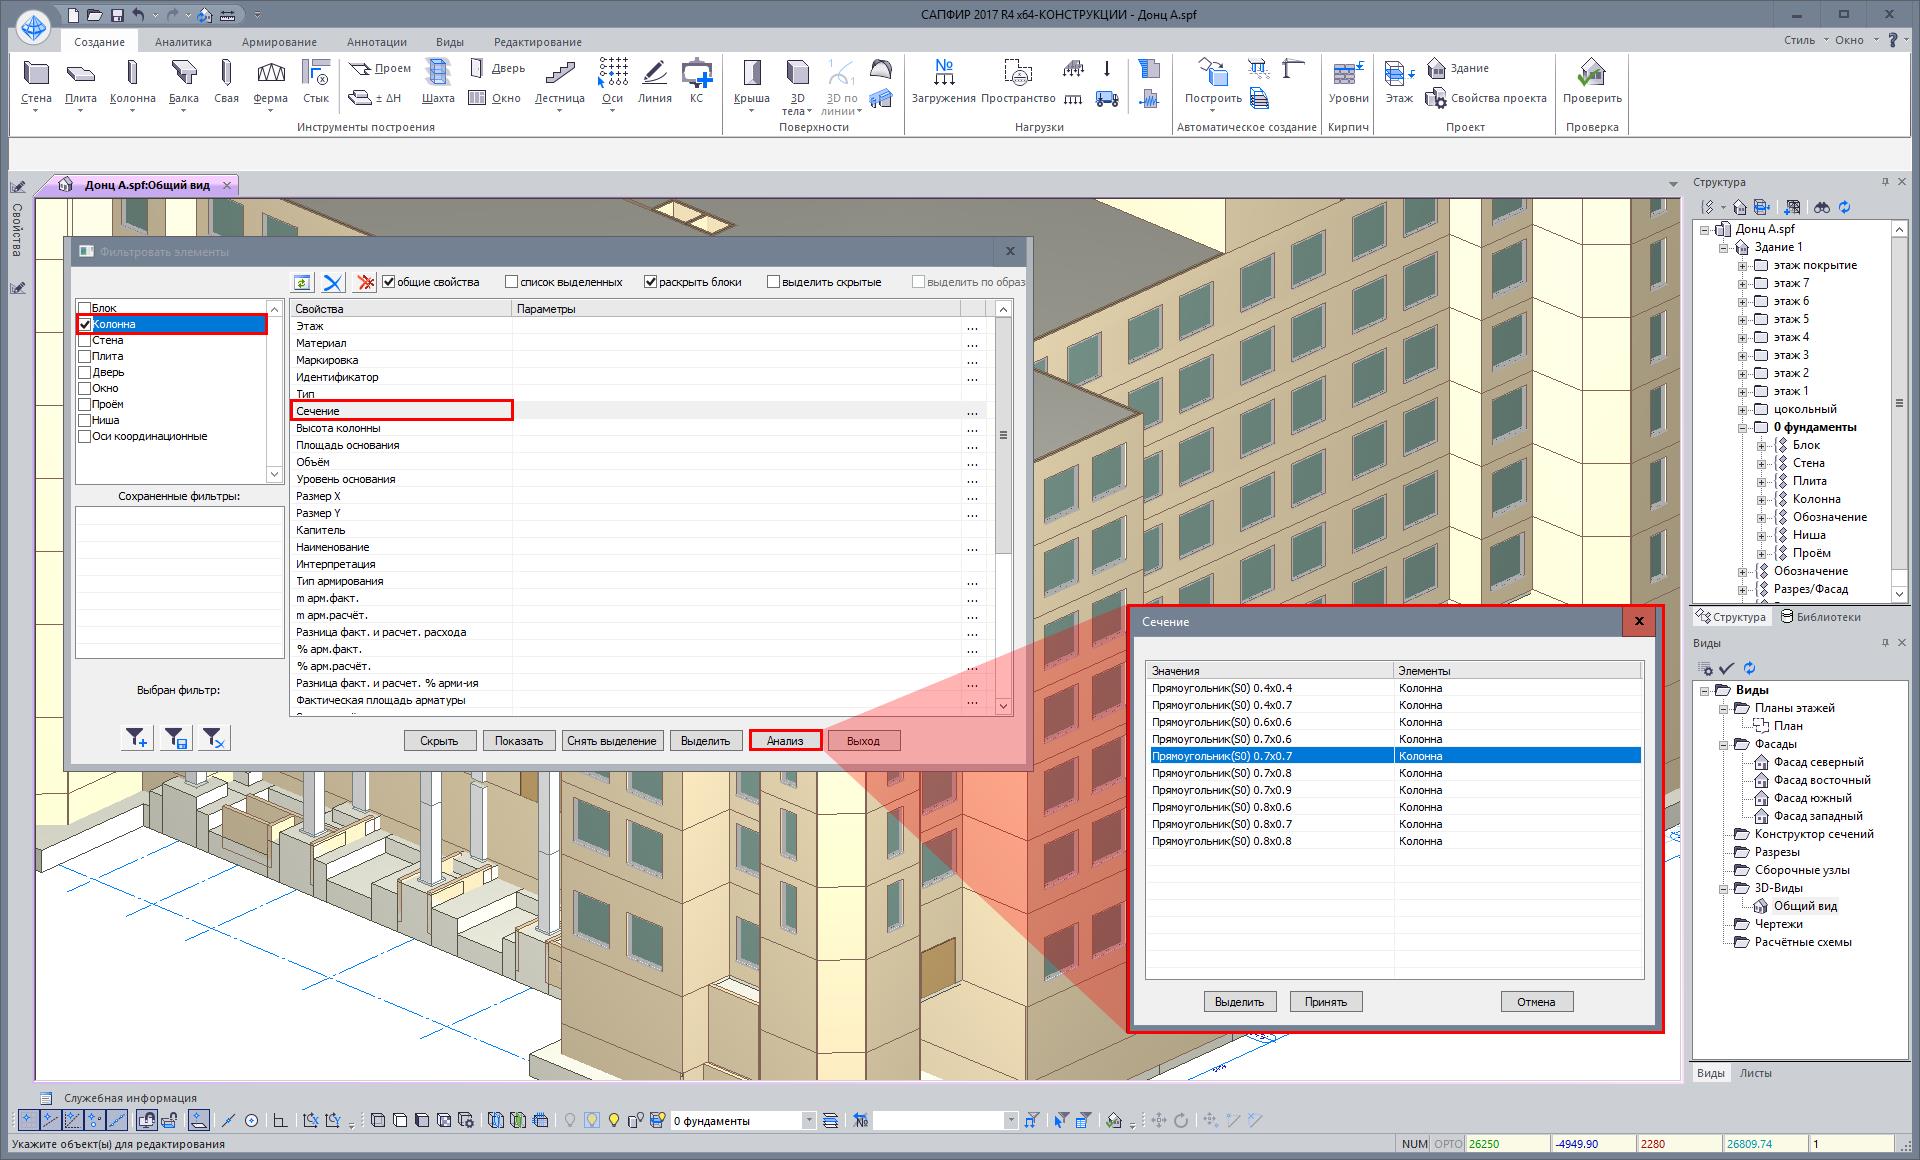Open the 0 фундаменты floor dropdown

click(809, 1121)
